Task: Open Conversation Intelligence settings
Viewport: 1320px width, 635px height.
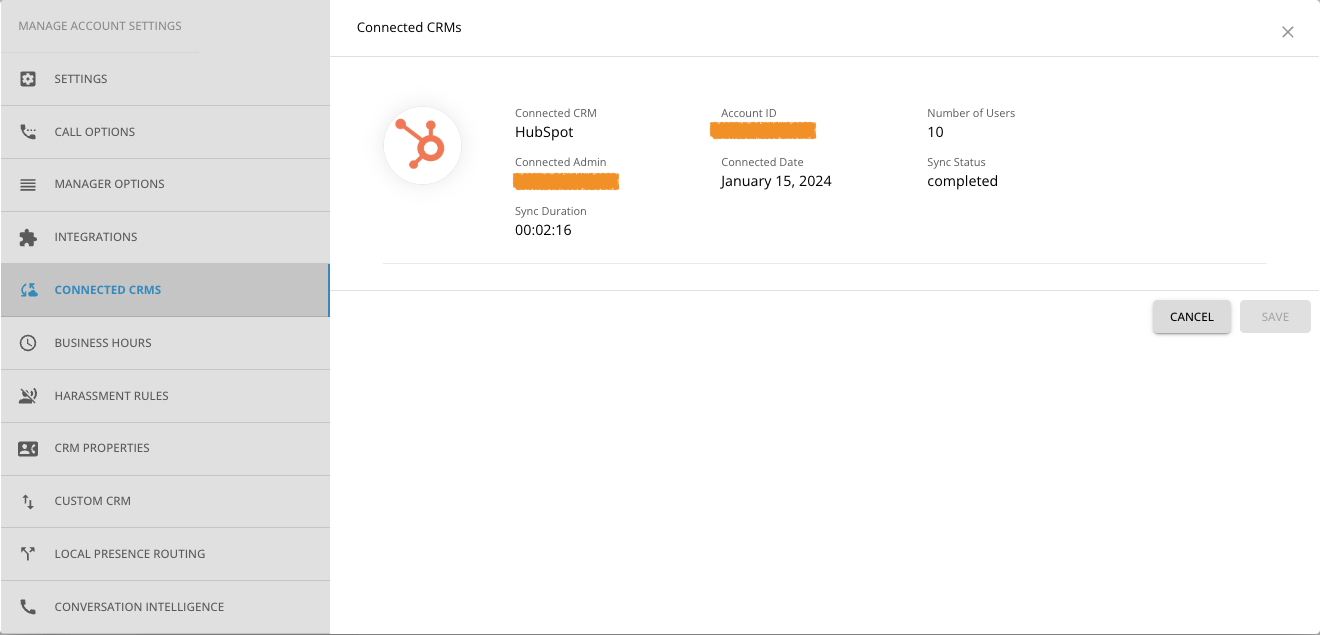Action: (165, 607)
